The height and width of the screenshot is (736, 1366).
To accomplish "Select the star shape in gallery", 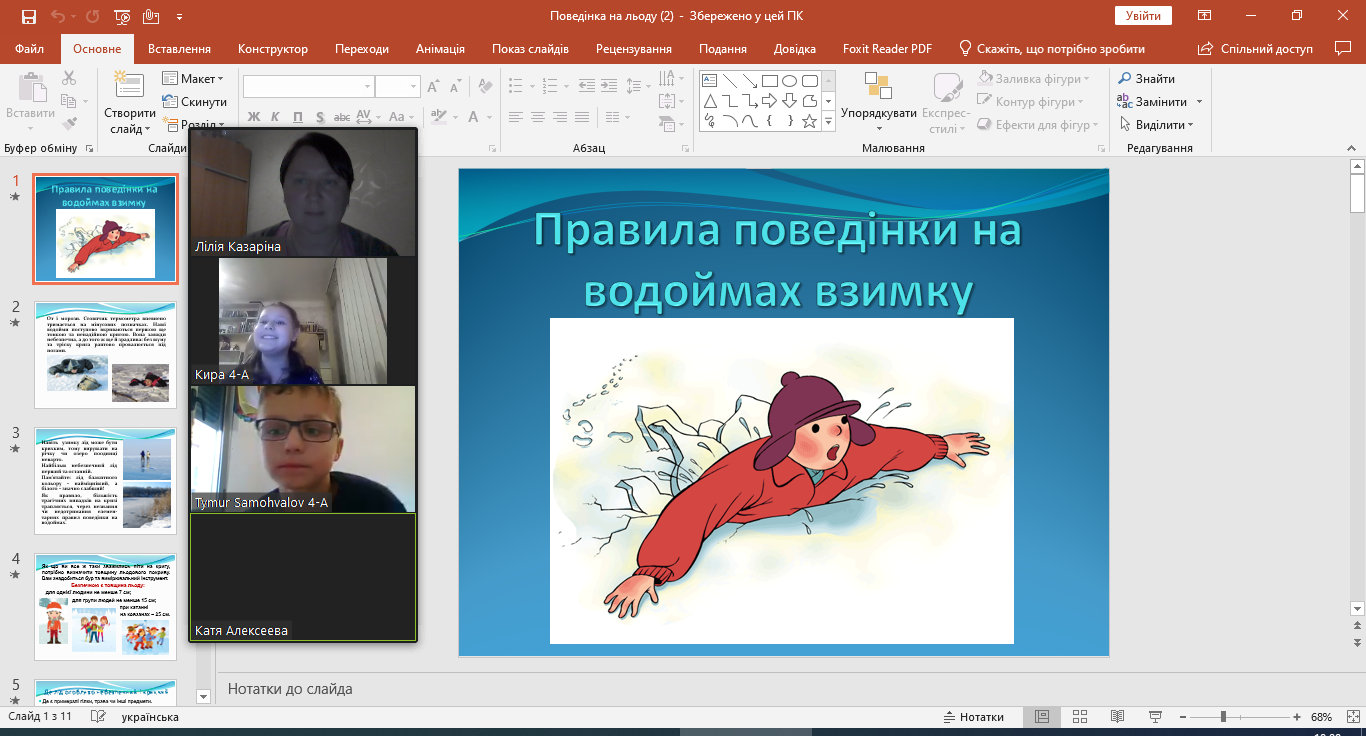I will tap(810, 121).
